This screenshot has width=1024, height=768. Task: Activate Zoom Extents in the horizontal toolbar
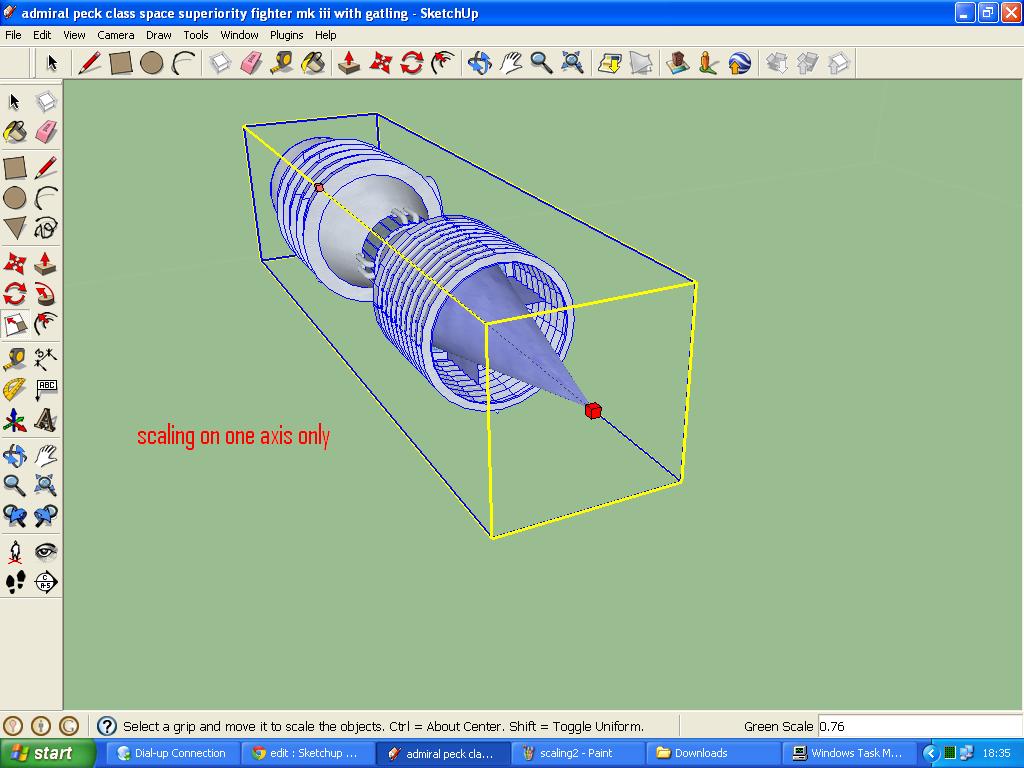tap(573, 63)
